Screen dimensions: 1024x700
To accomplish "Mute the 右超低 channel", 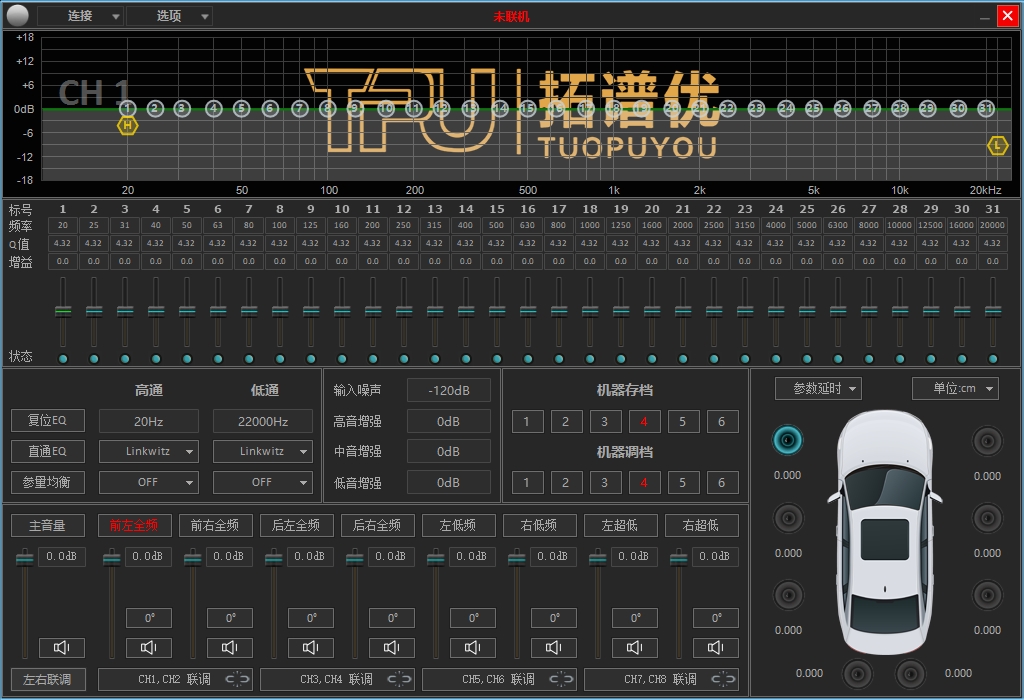I will pos(716,647).
